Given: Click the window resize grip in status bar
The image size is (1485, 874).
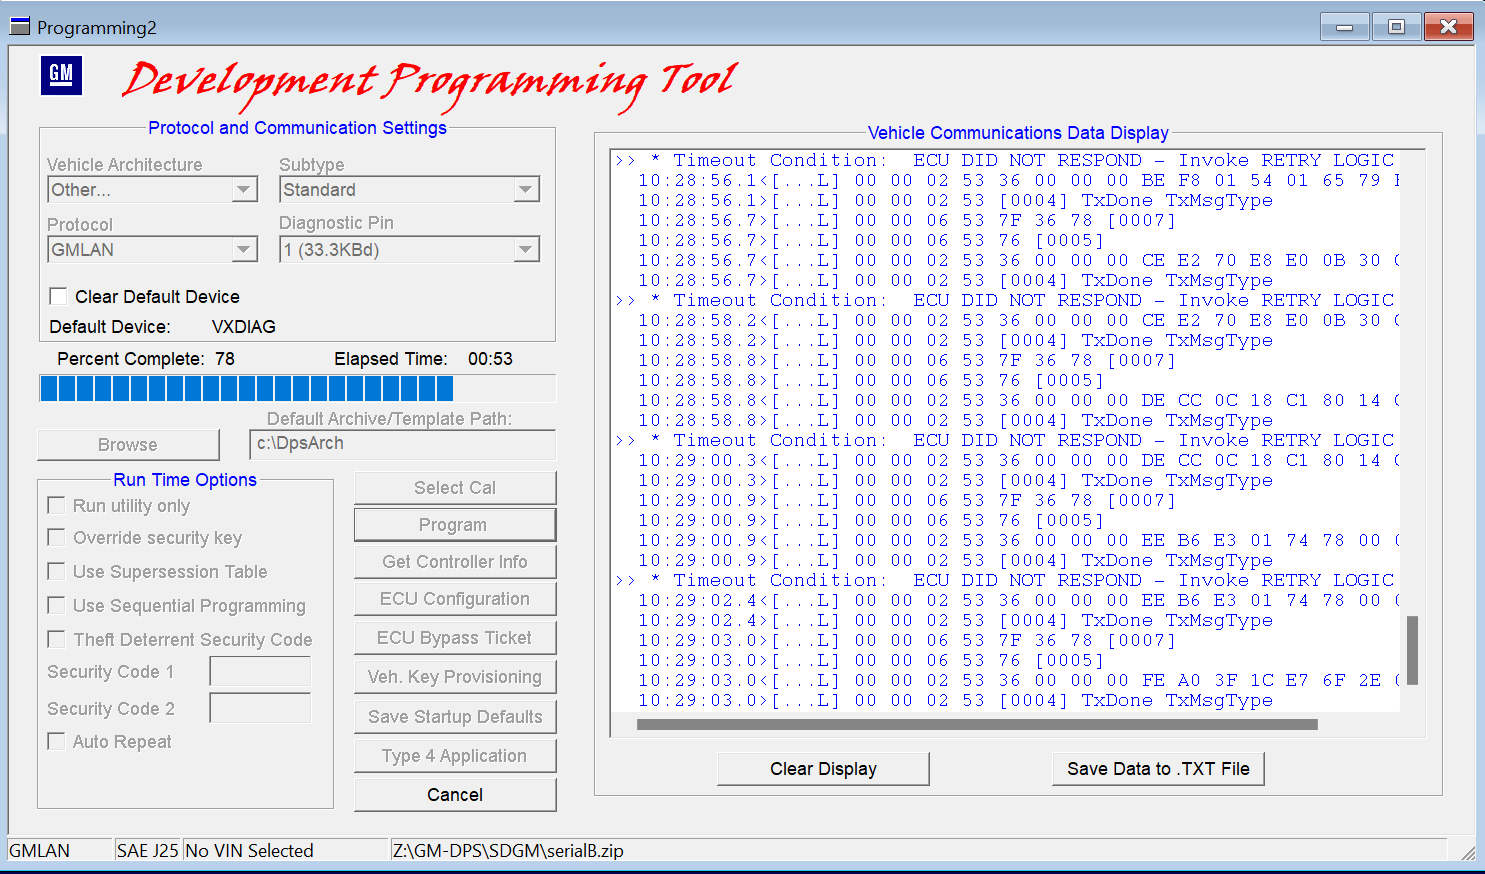Looking at the screenshot, I should 1467,852.
